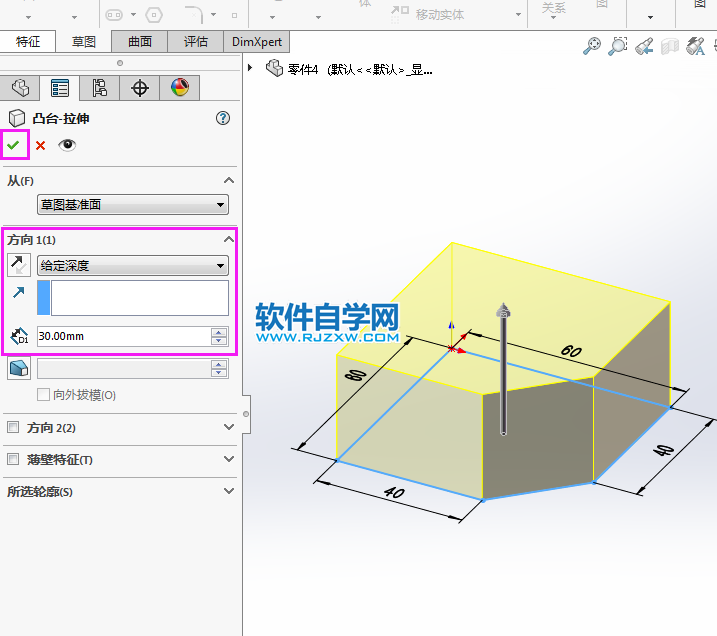This screenshot has width=717, height=636.
Task: Click sketch origin in viewport
Action: [x=452, y=349]
